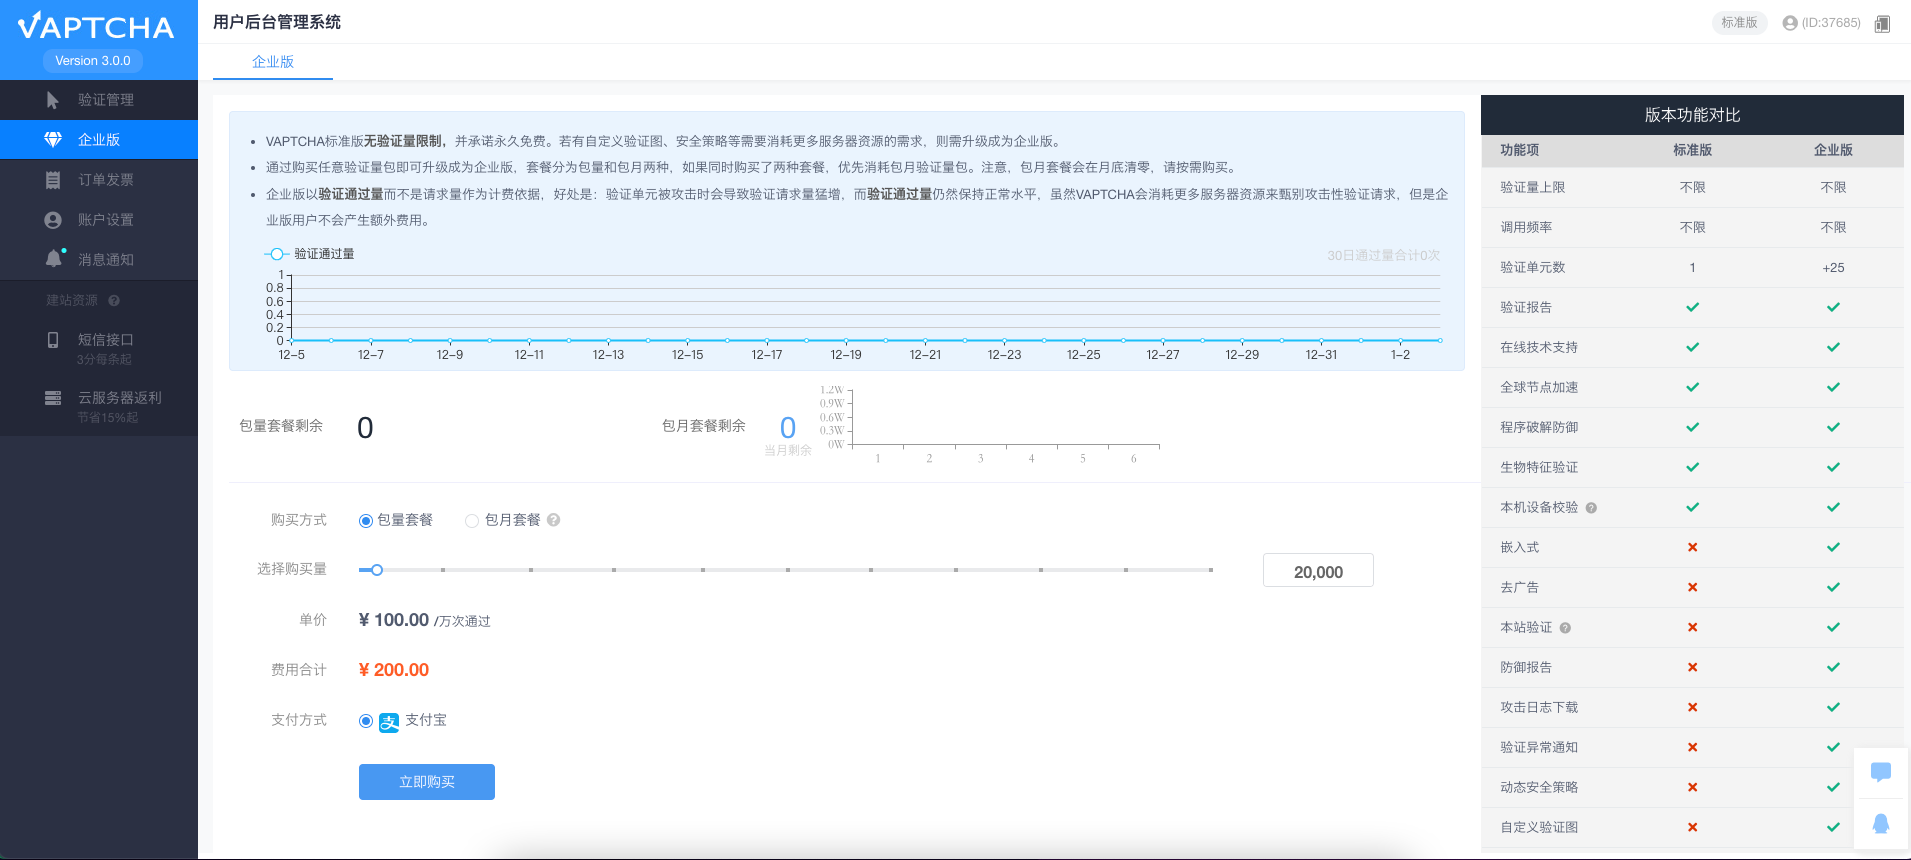
Task: Click the 账户设置 user icon
Action: tap(53, 220)
